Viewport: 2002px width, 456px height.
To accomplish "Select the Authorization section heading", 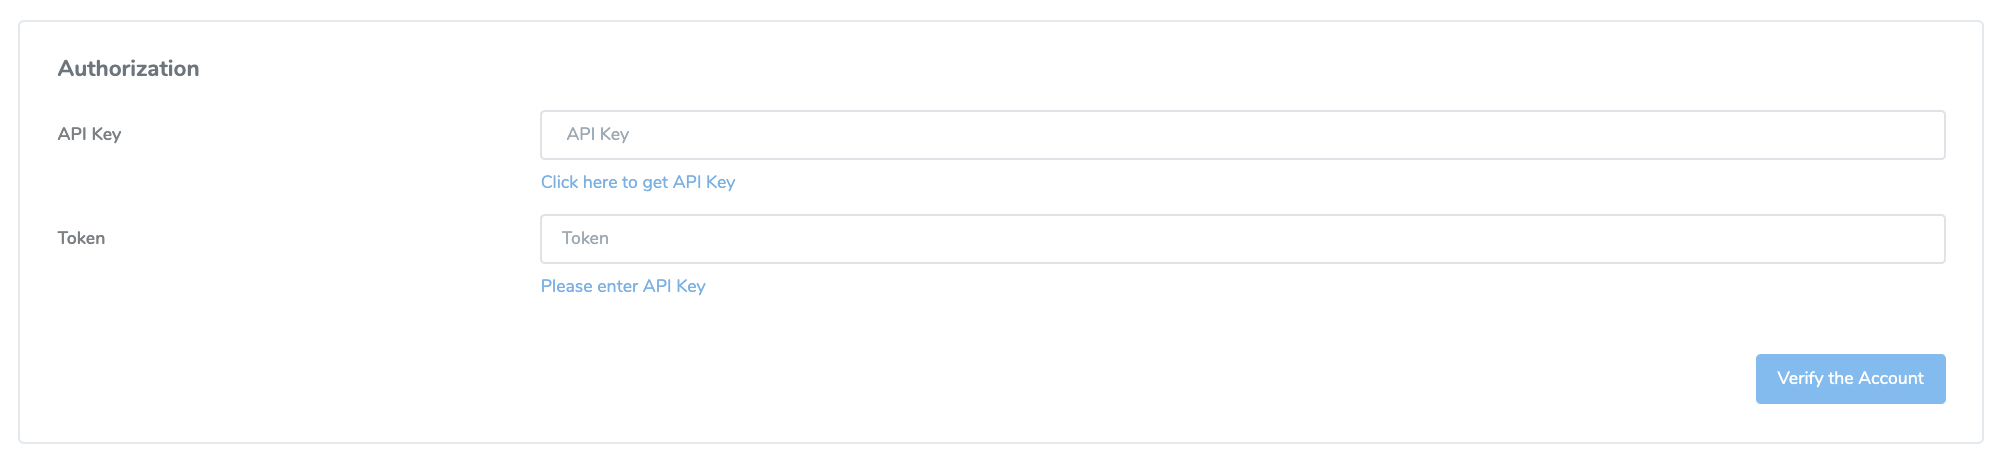I will 128,68.
